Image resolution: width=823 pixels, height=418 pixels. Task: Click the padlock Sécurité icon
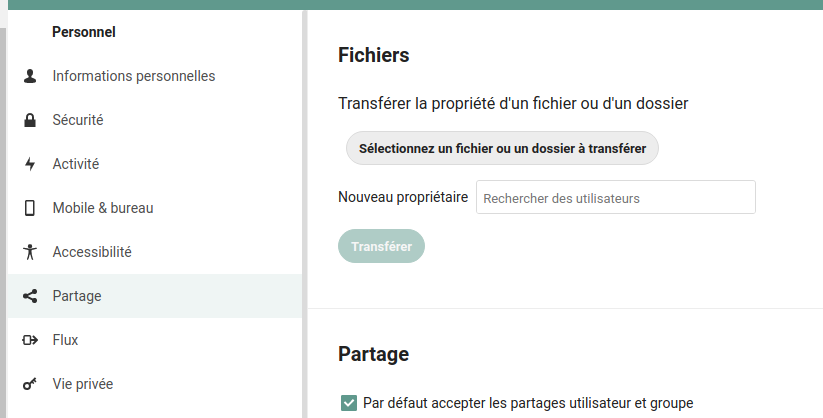click(x=30, y=120)
